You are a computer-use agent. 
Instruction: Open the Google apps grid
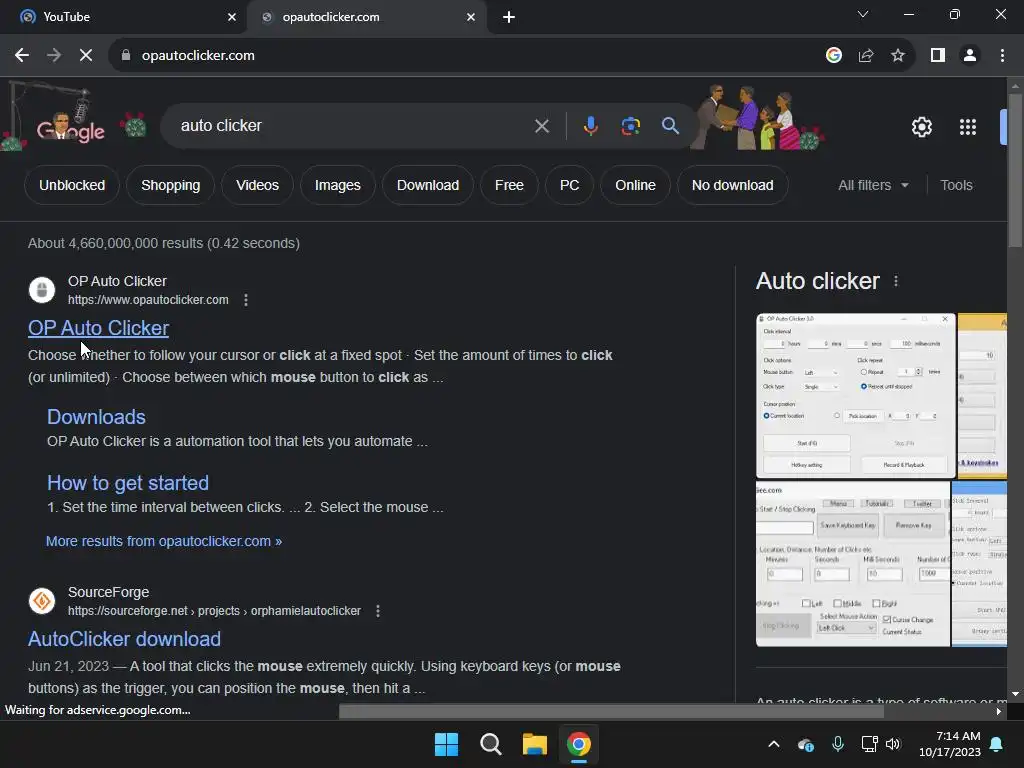coord(967,127)
